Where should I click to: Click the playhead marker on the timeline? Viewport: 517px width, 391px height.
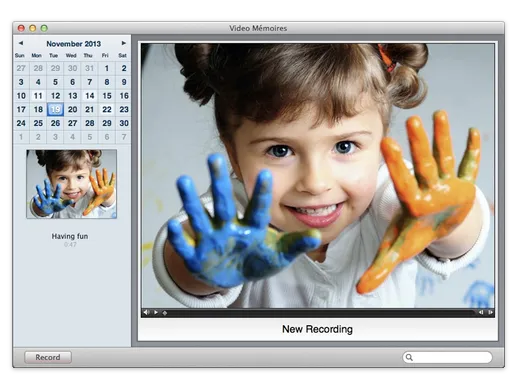tap(165, 313)
